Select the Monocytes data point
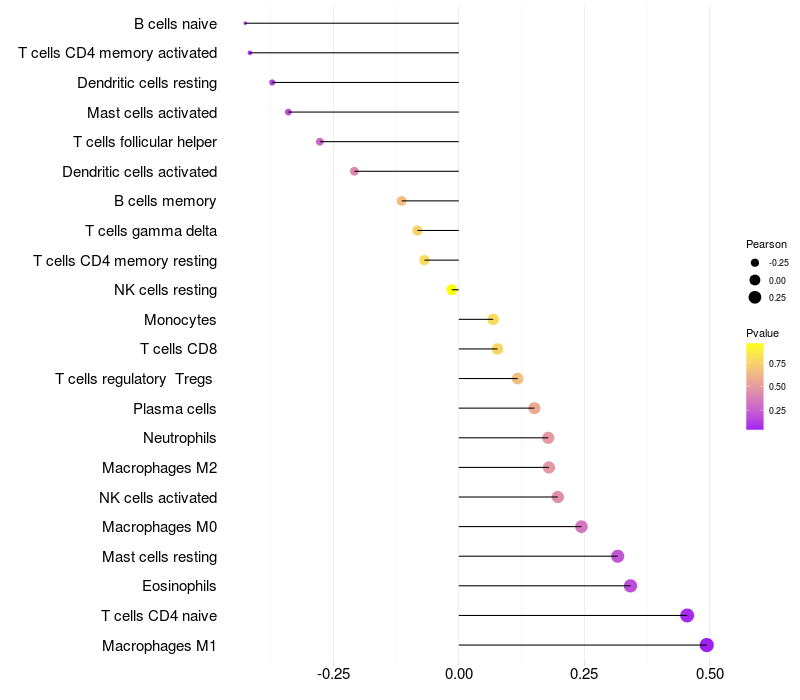Screen dimensions: 800x700 tap(493, 319)
